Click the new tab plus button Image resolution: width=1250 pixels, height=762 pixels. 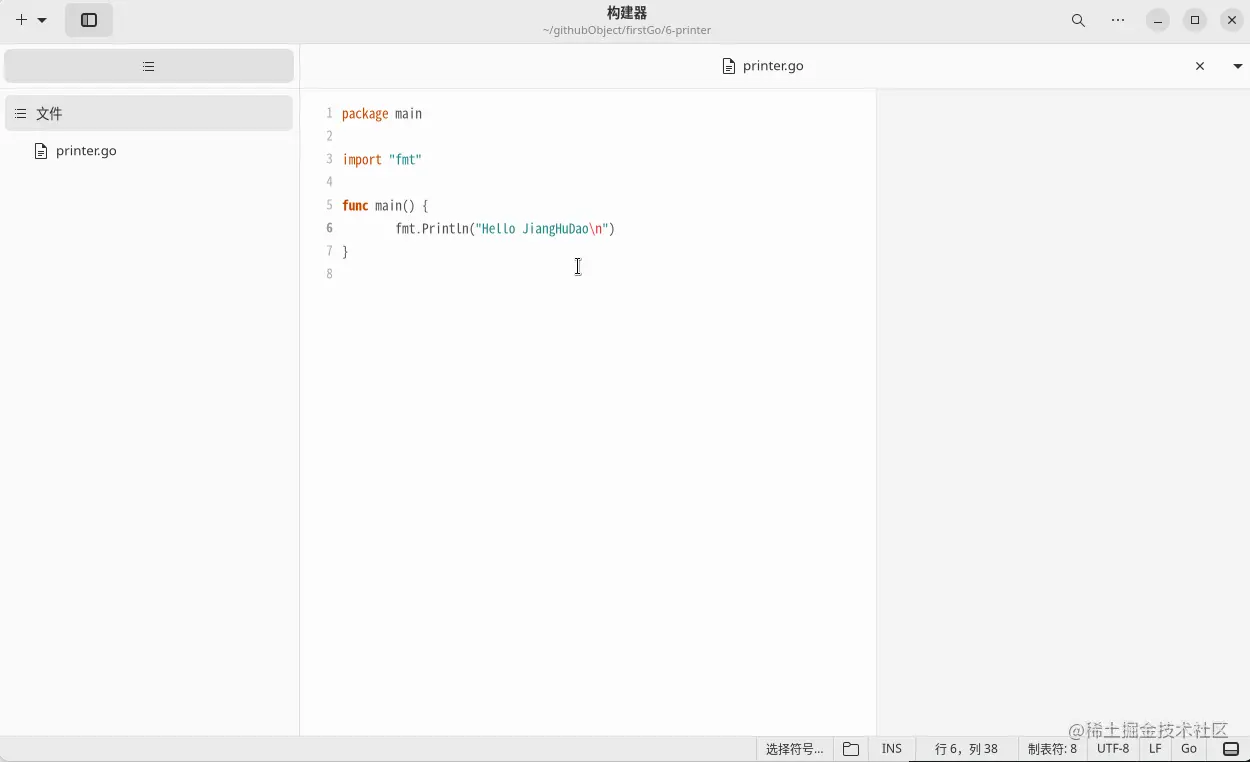(x=20, y=19)
